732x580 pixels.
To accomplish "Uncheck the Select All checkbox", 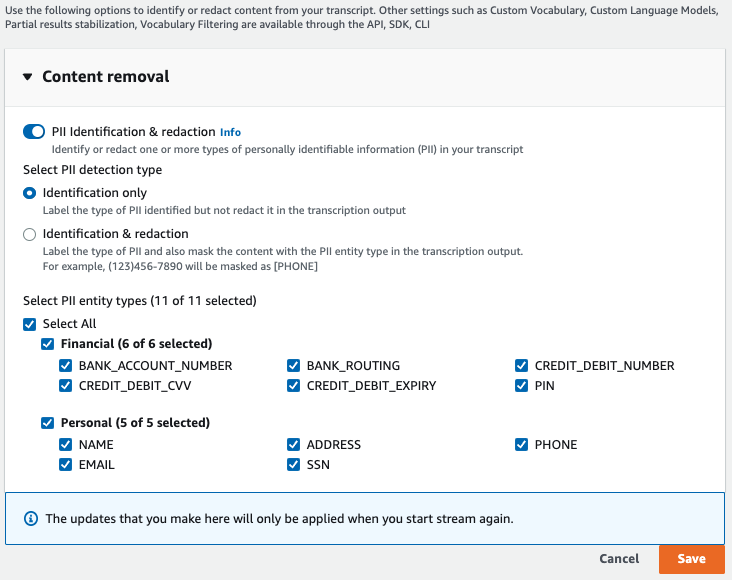I will pos(30,324).
